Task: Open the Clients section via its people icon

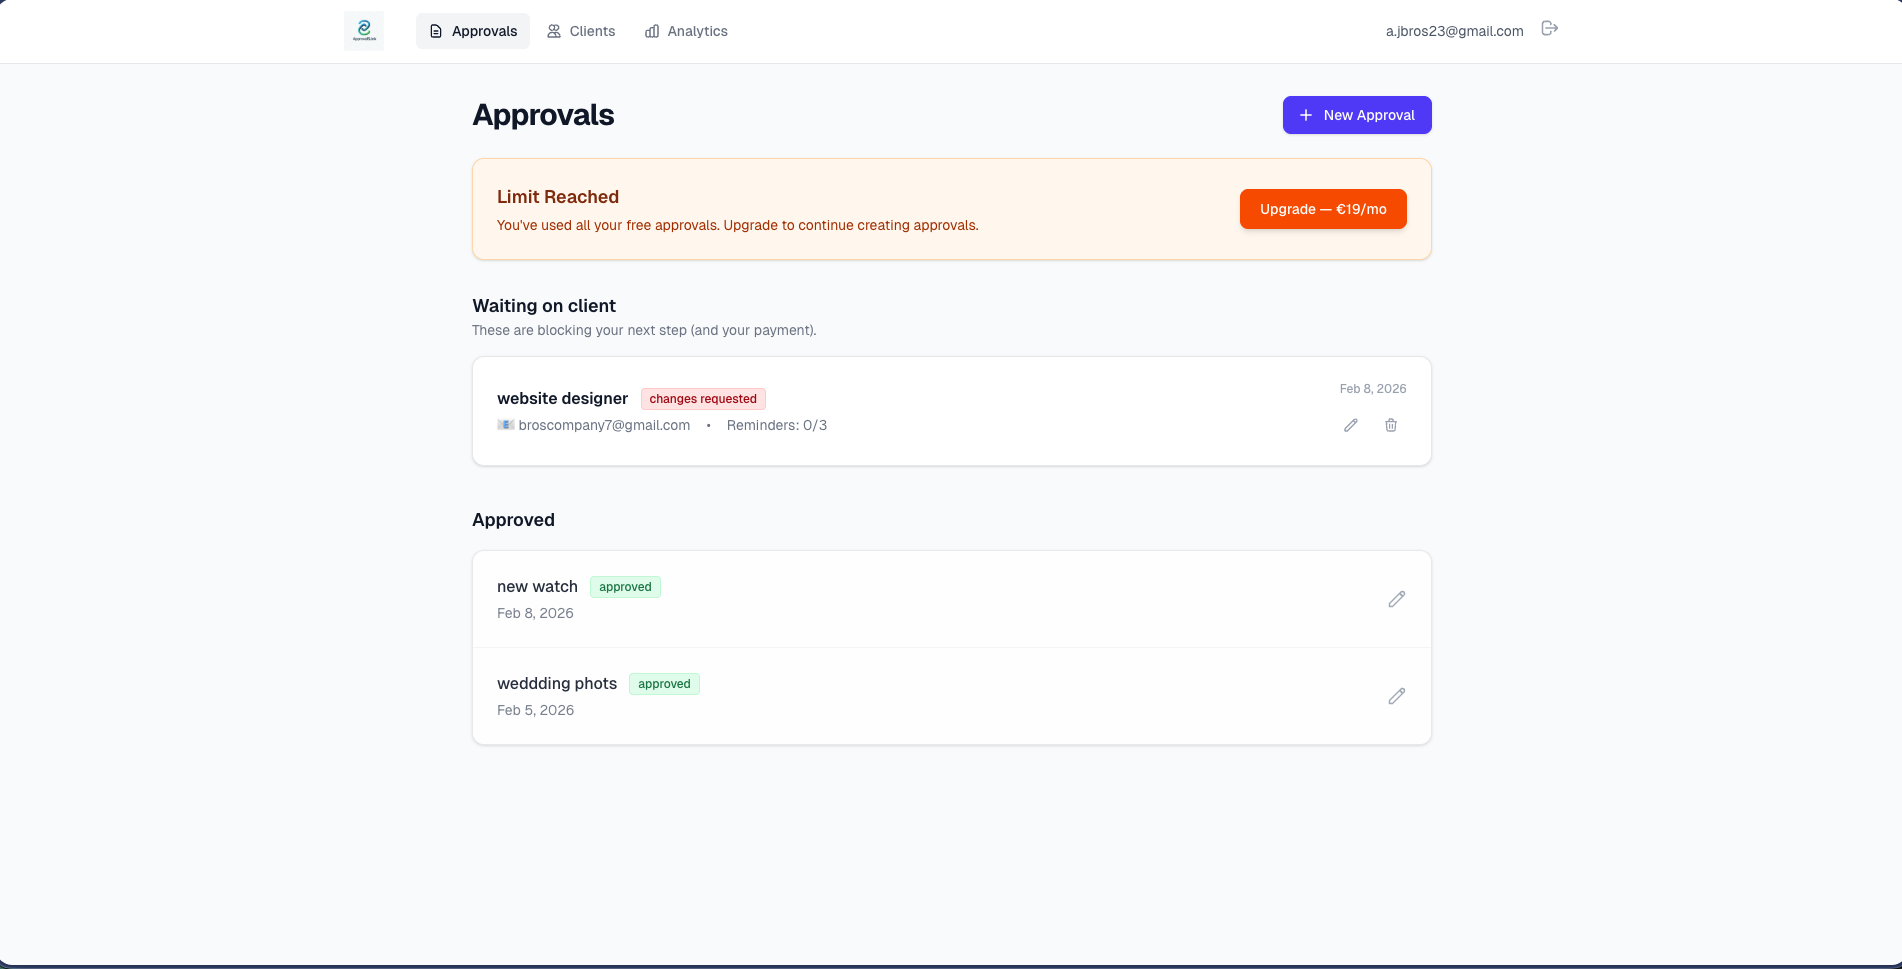Action: 553,31
